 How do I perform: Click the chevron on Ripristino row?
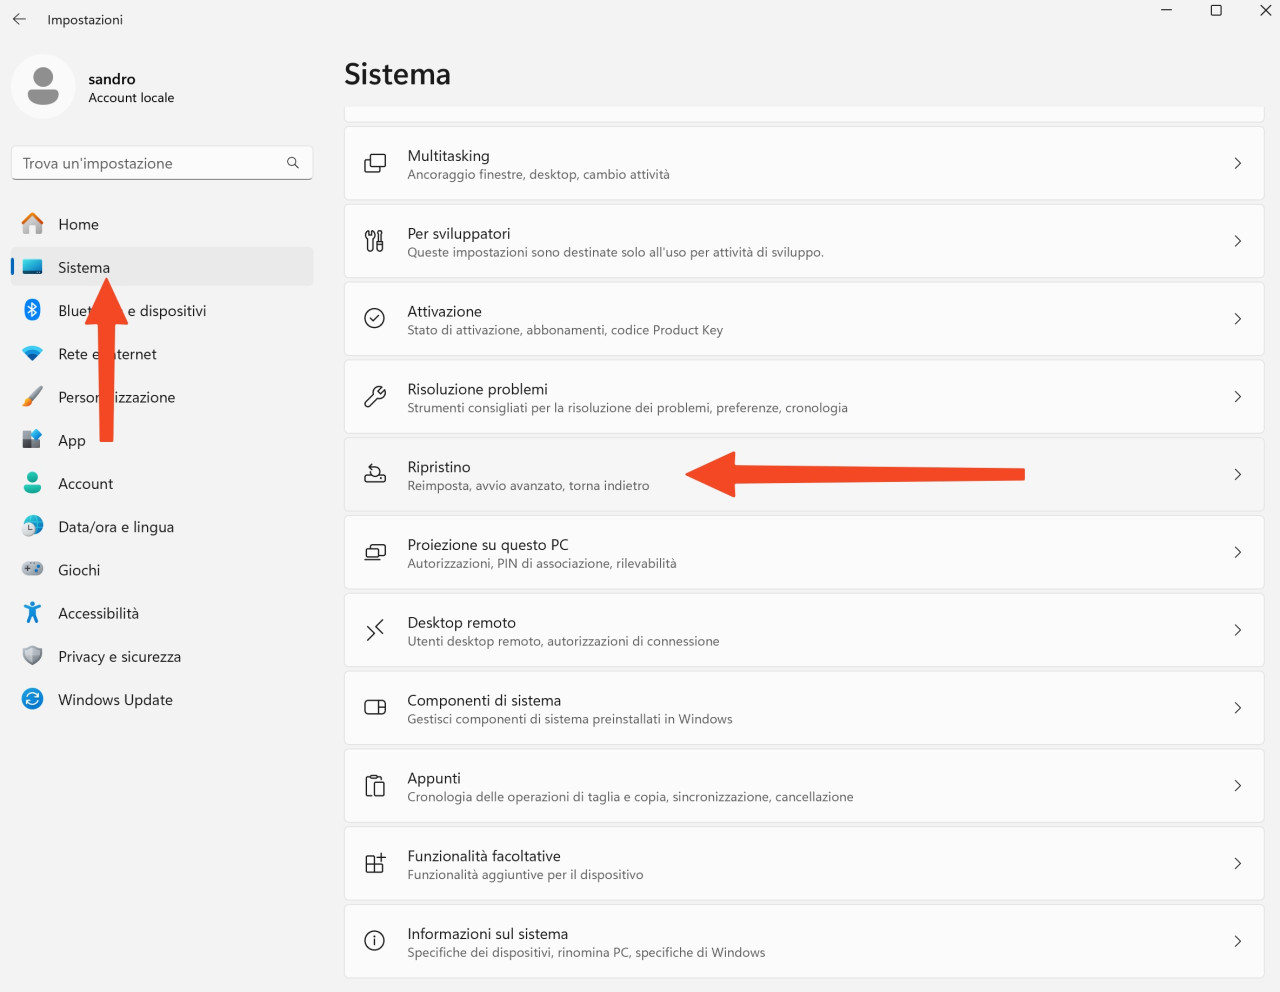[1238, 474]
